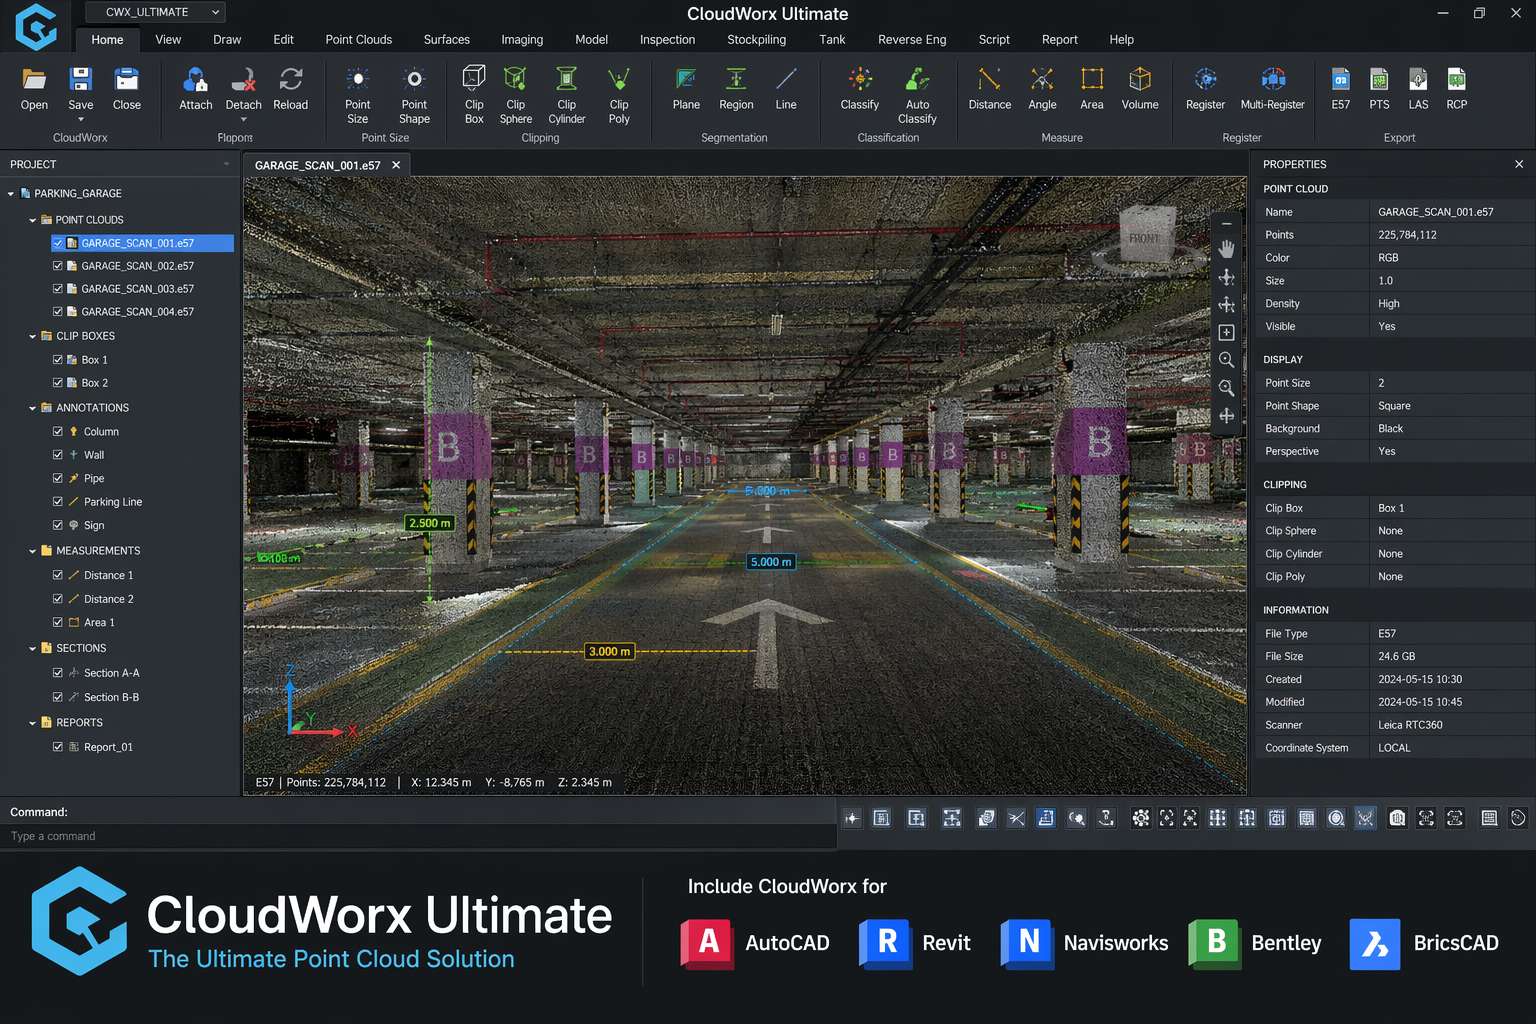Toggle the Box 2 checkbox
The width and height of the screenshot is (1536, 1024).
pos(58,383)
